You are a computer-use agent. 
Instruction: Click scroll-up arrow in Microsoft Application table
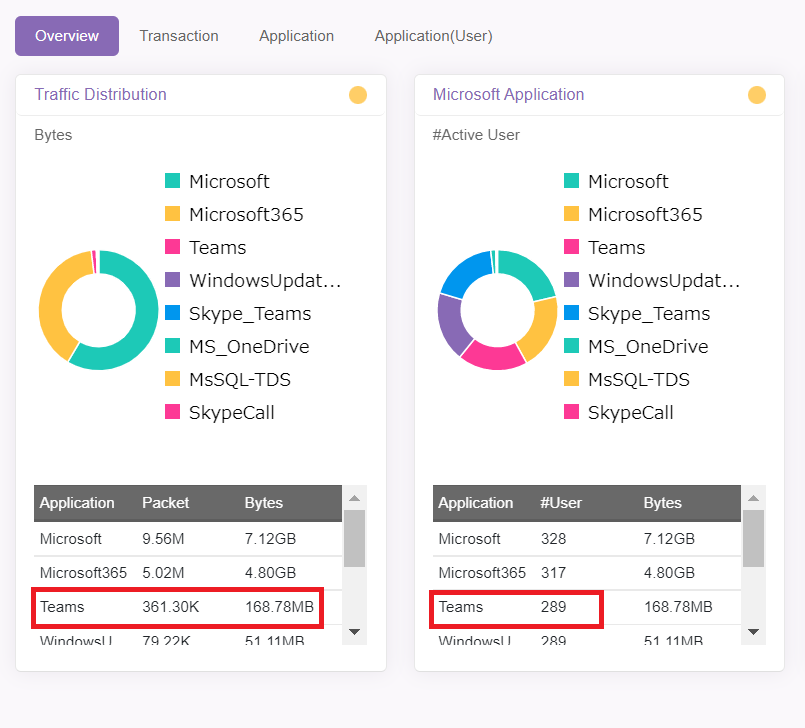pyautogui.click(x=754, y=498)
